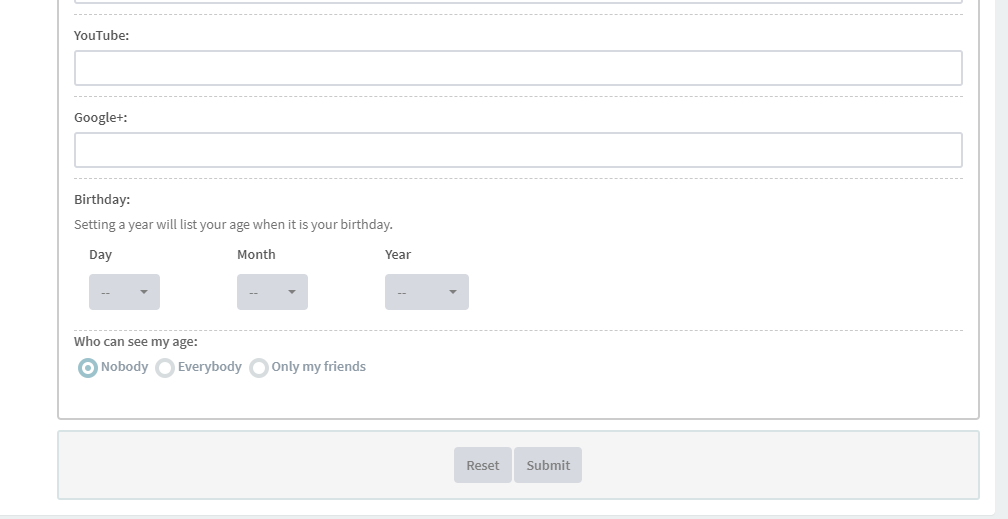Select Only my friends option
This screenshot has height=519, width=1008.
(258, 368)
